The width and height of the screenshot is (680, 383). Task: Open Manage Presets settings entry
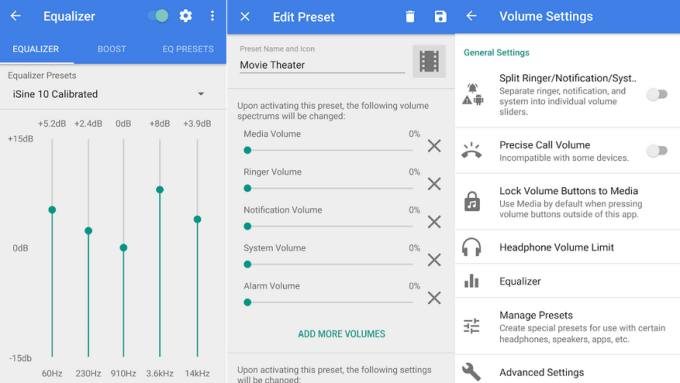[568, 327]
